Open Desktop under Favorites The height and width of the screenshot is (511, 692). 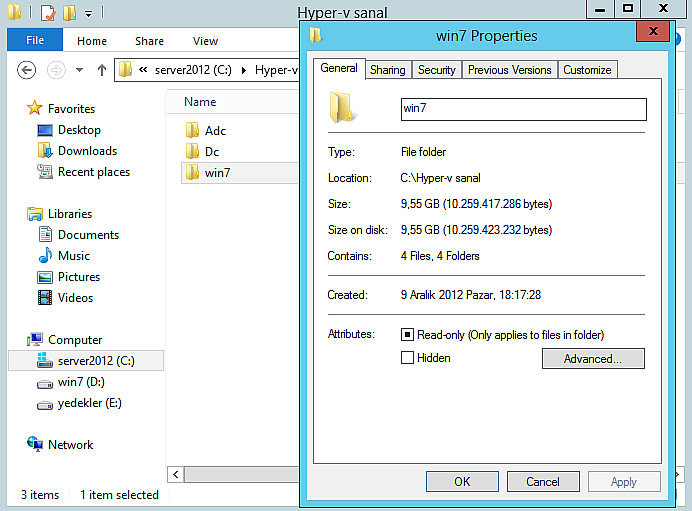click(x=79, y=130)
